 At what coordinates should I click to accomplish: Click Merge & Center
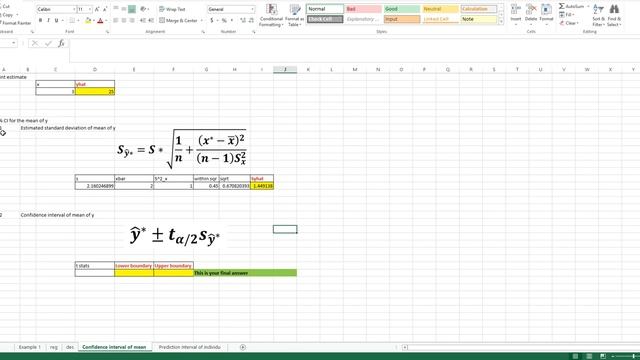click(x=178, y=20)
